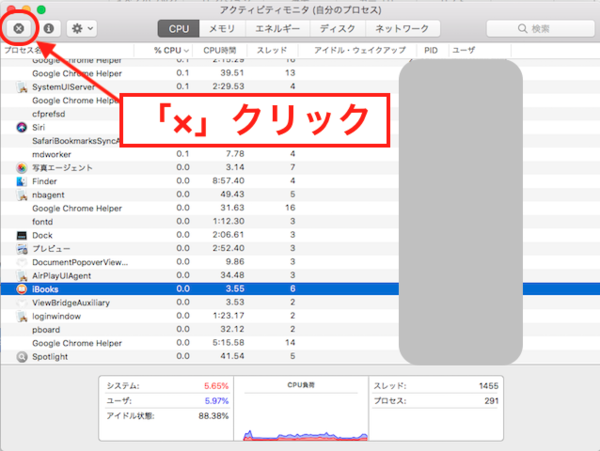The width and height of the screenshot is (600, 451).
Task: Click the inspect process info (i) button
Action: [48, 29]
